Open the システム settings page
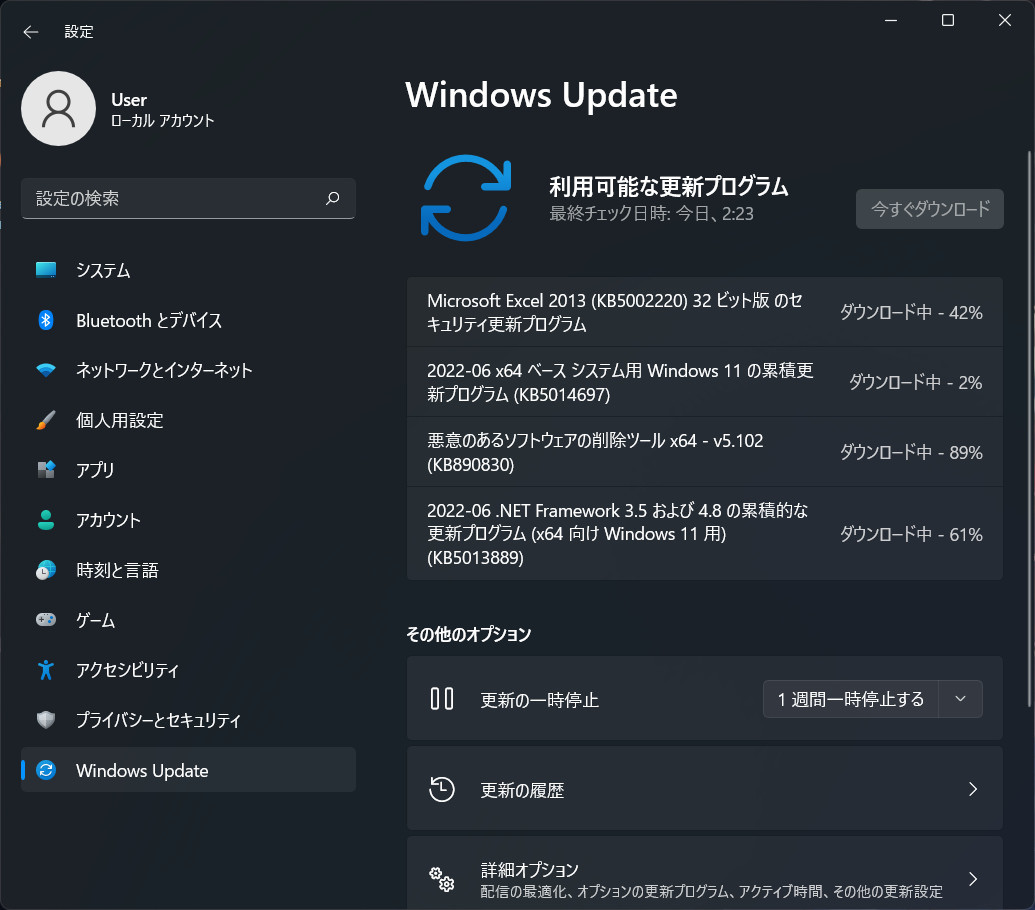 click(x=188, y=270)
